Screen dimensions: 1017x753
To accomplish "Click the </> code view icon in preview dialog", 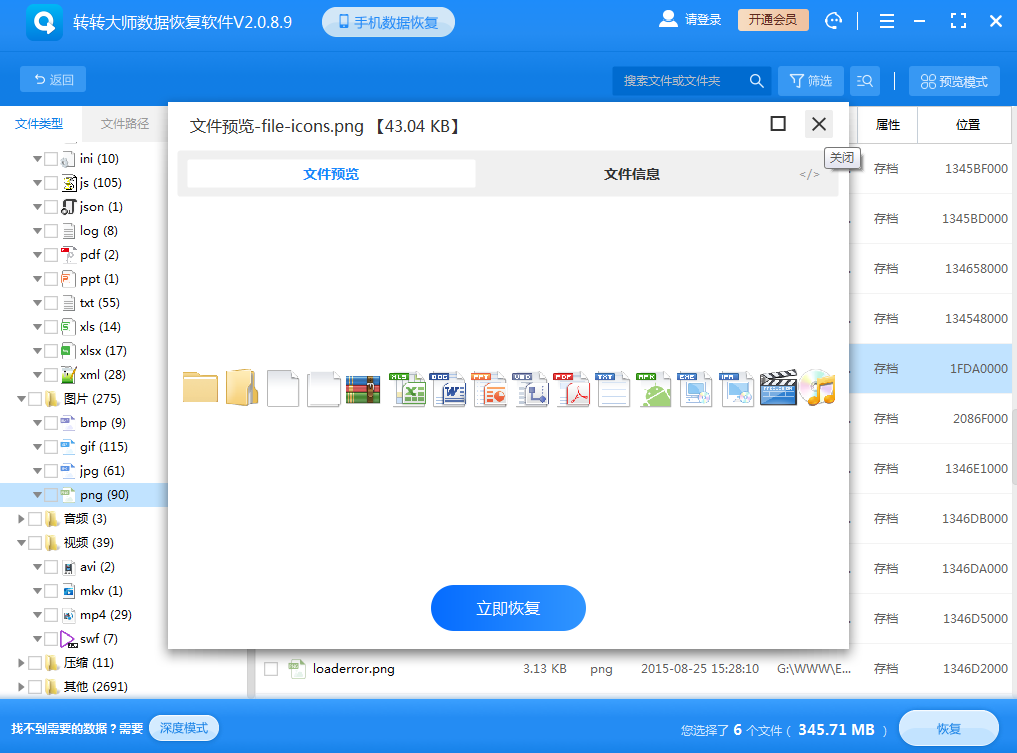I will click(808, 172).
